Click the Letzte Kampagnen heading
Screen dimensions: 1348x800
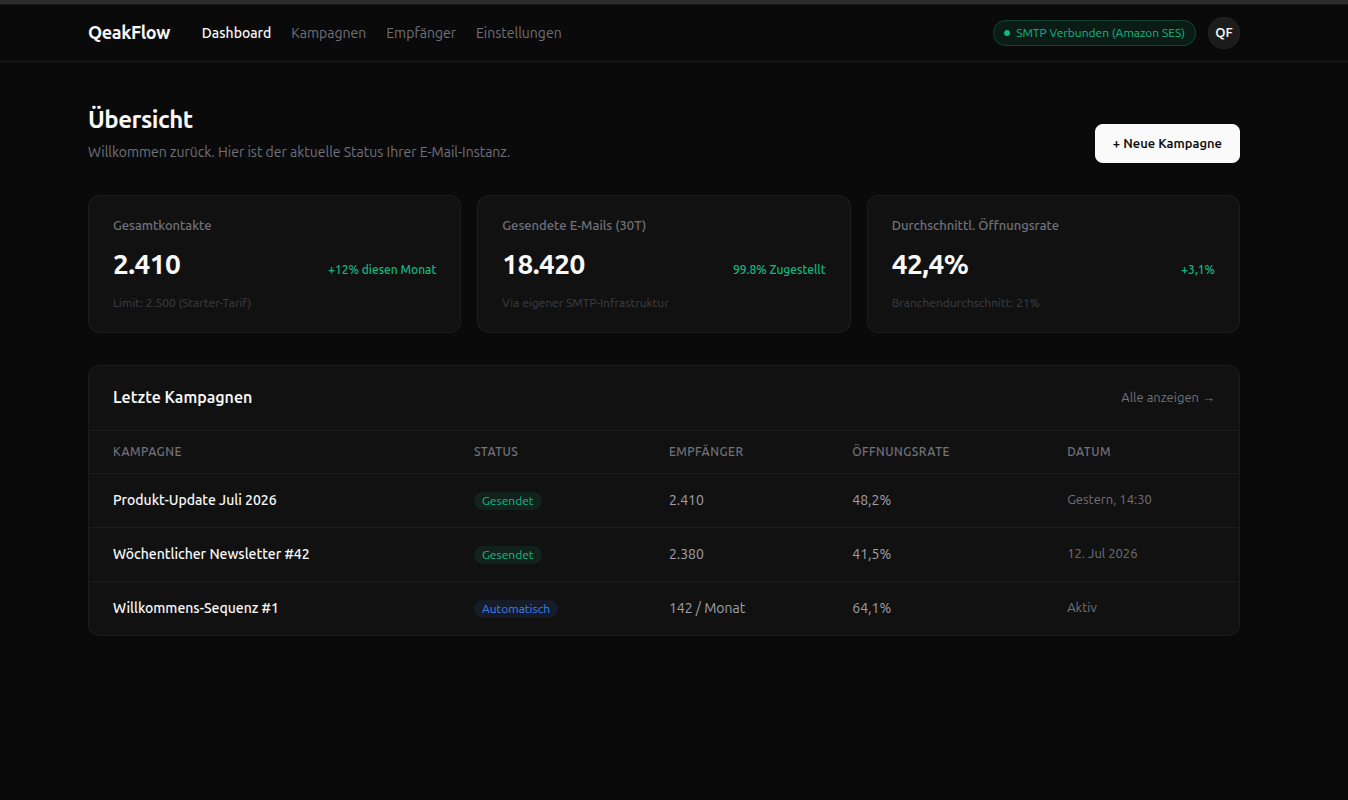tap(183, 398)
